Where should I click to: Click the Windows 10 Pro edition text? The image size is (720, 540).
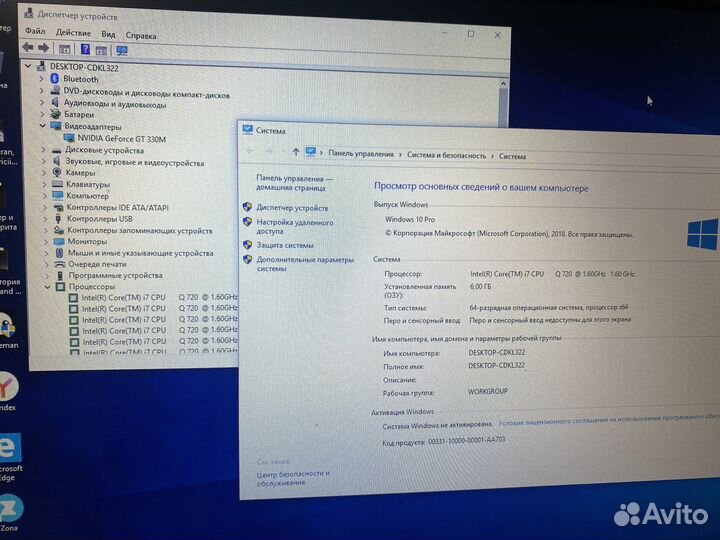coord(410,219)
